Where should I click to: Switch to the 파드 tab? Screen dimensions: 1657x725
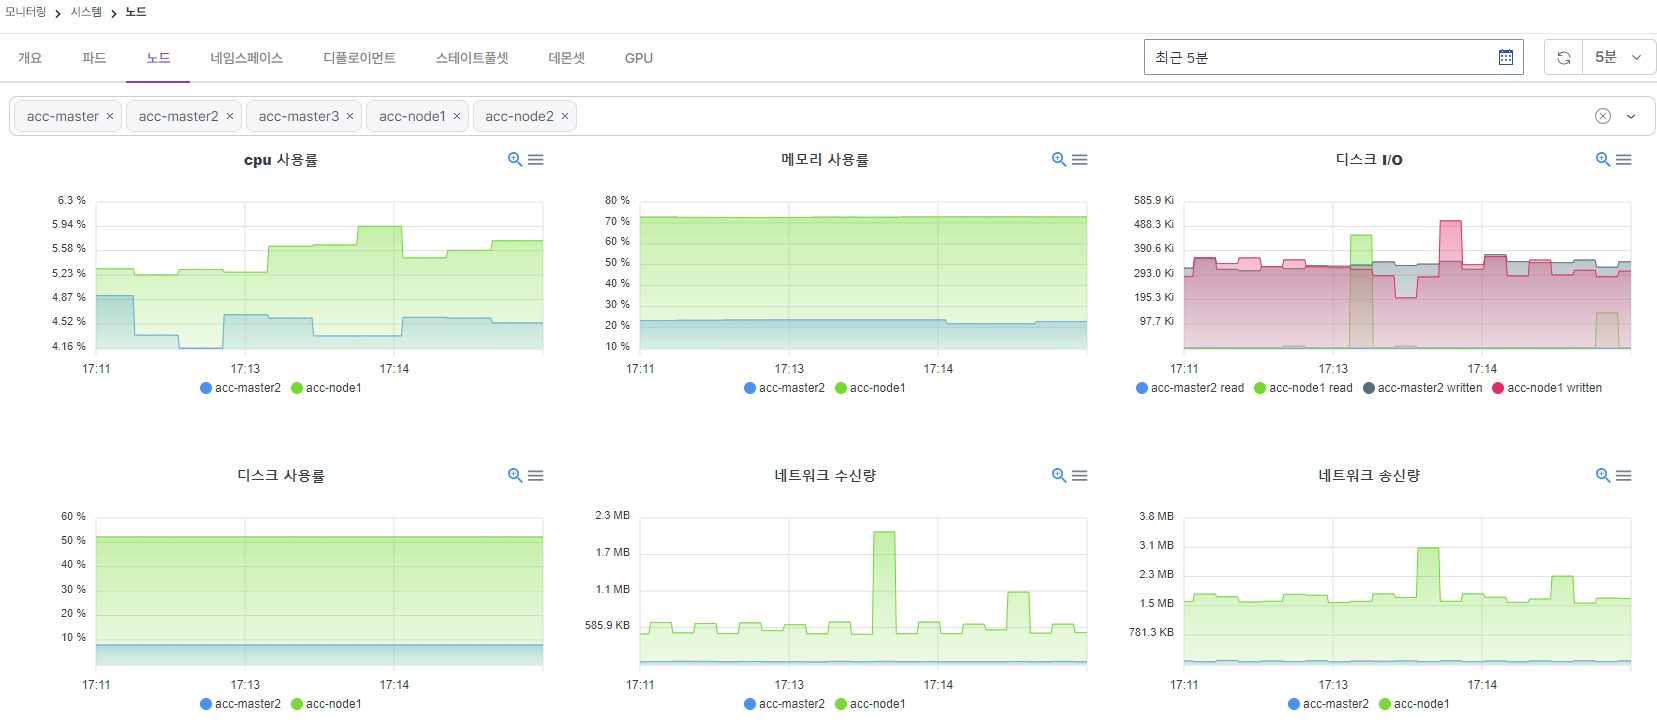point(94,58)
